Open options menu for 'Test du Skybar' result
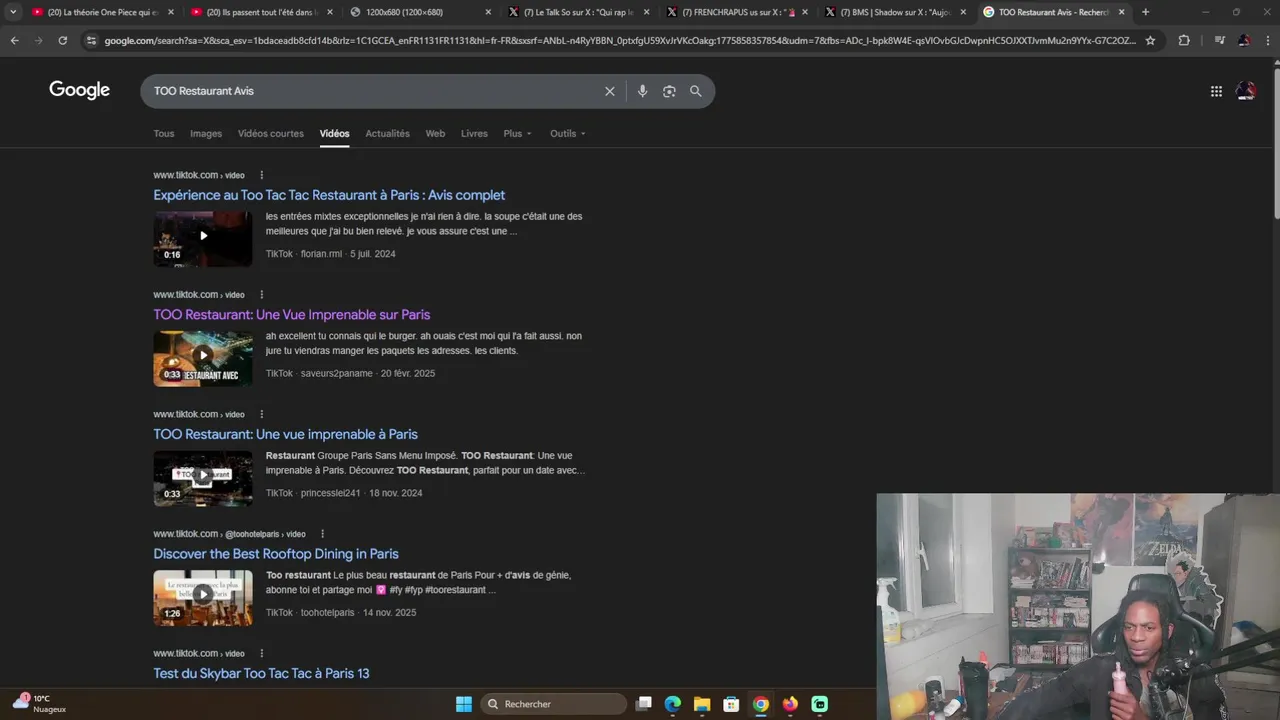Image resolution: width=1280 pixels, height=720 pixels. (x=262, y=653)
